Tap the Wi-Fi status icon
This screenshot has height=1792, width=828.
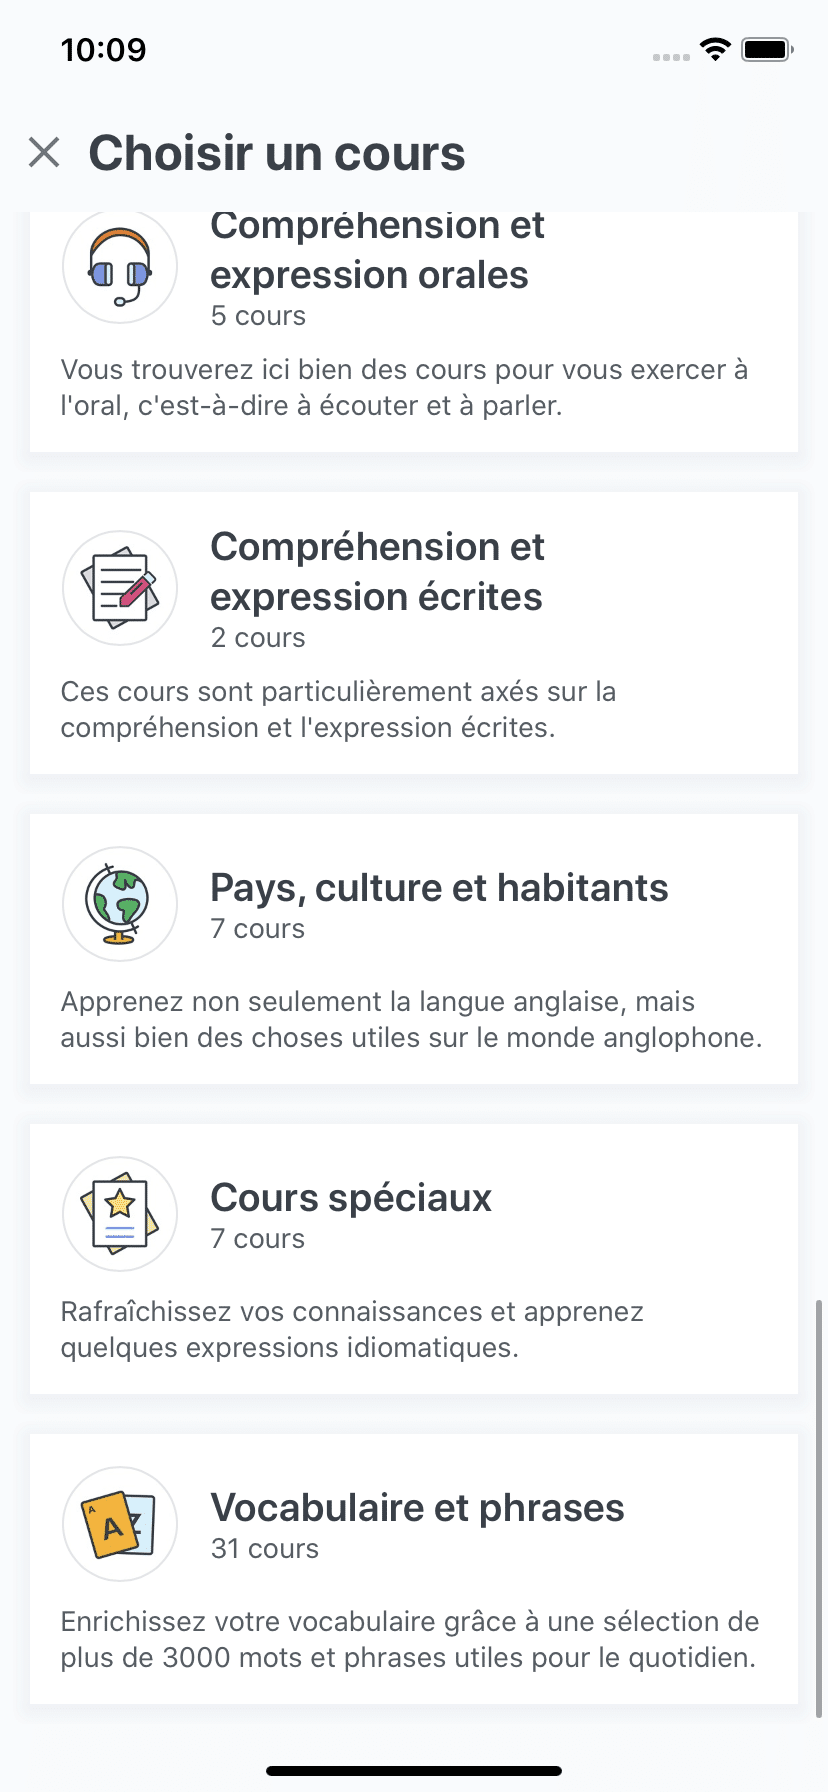[x=716, y=49]
